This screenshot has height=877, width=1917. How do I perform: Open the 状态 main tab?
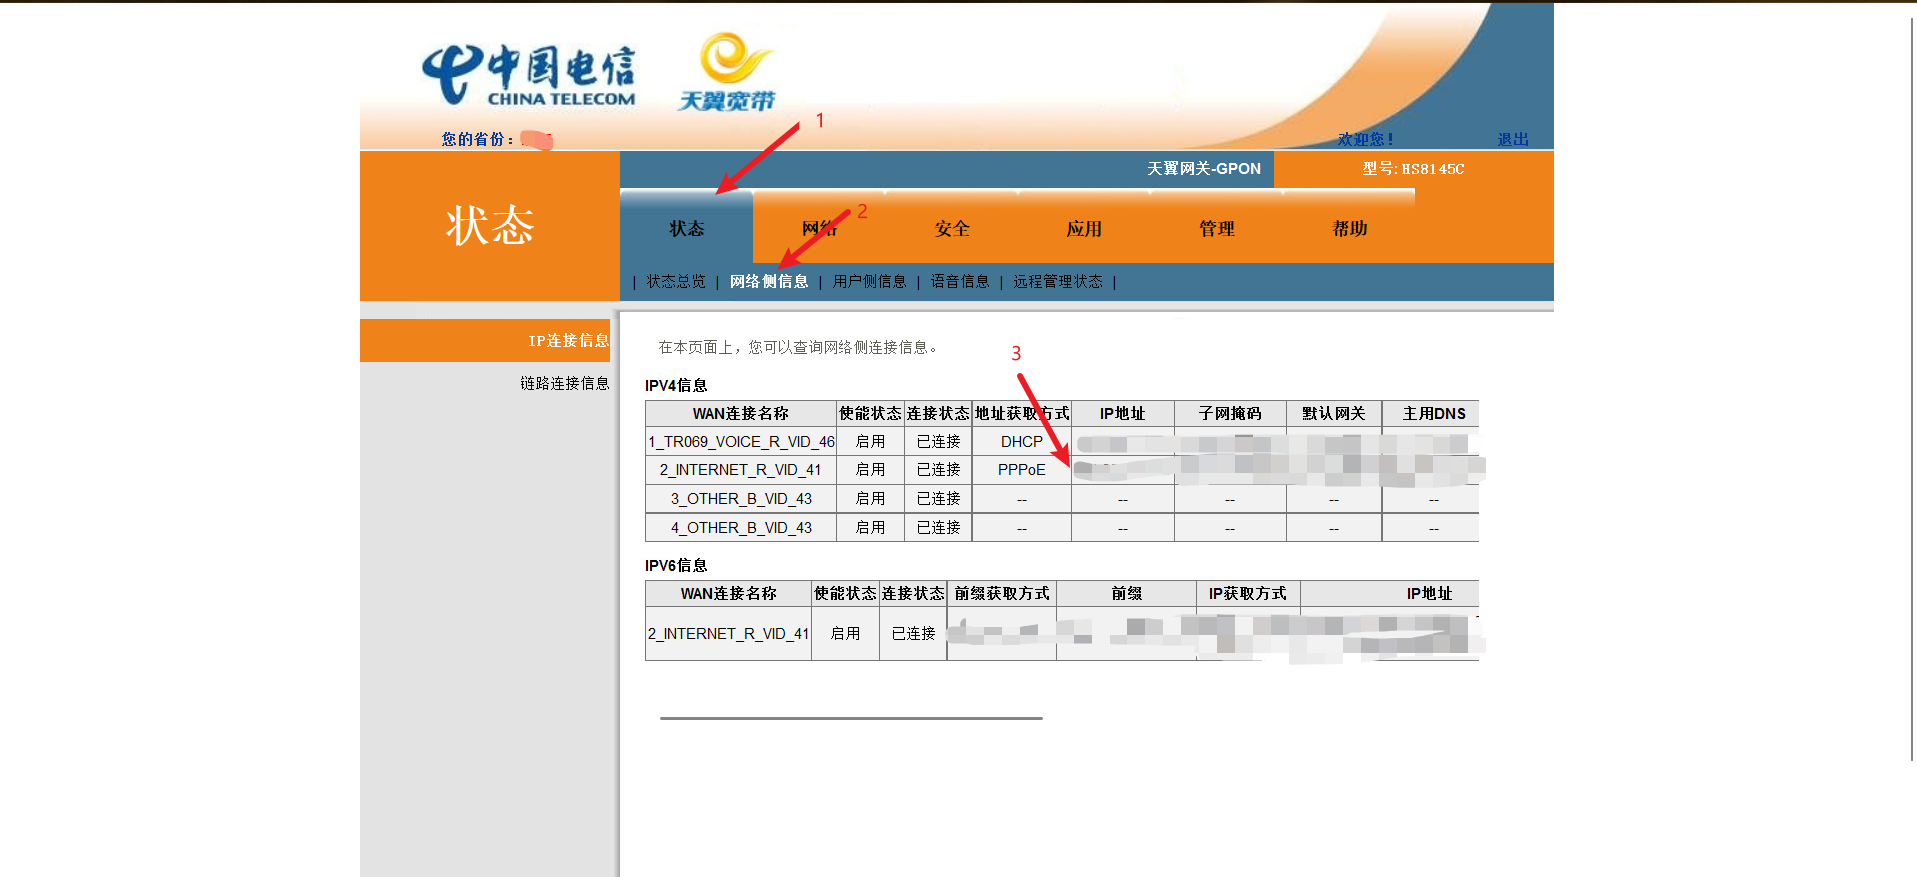686,229
